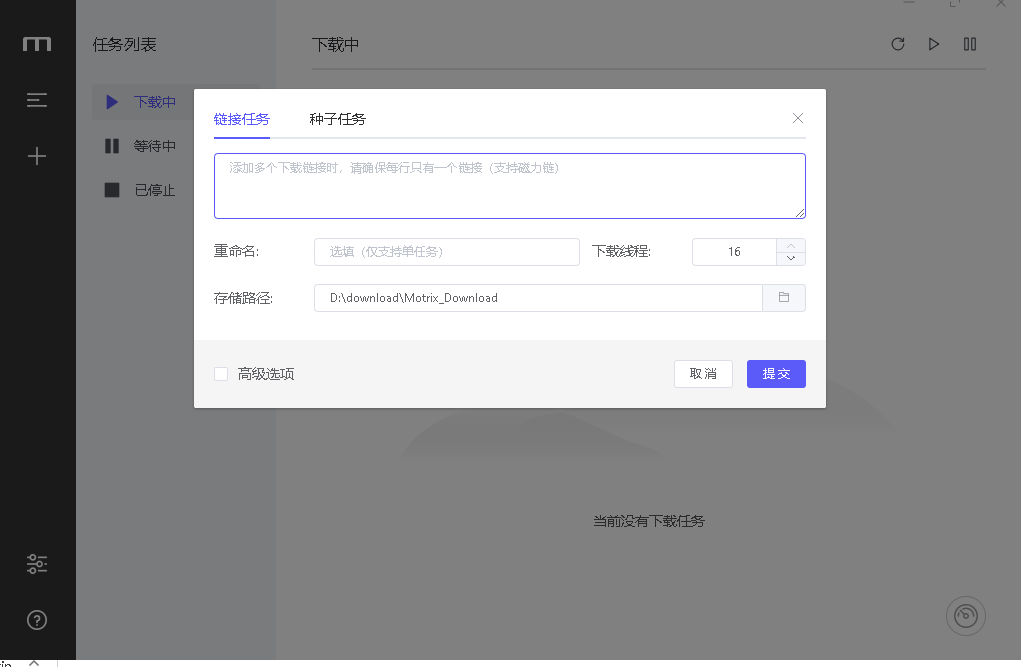Resume all downloads with the play icon
Screen dimensions: 1021x667
(x=933, y=44)
